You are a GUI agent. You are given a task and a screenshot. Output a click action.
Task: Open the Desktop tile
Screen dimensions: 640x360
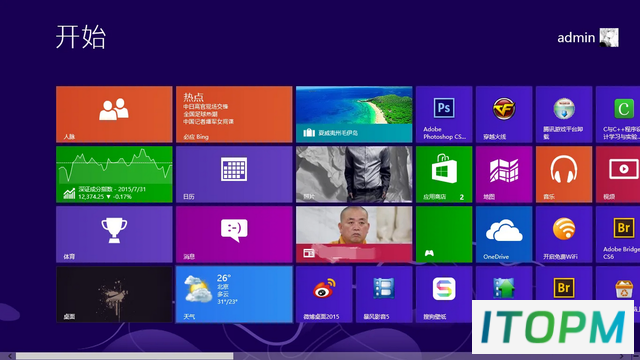114,294
